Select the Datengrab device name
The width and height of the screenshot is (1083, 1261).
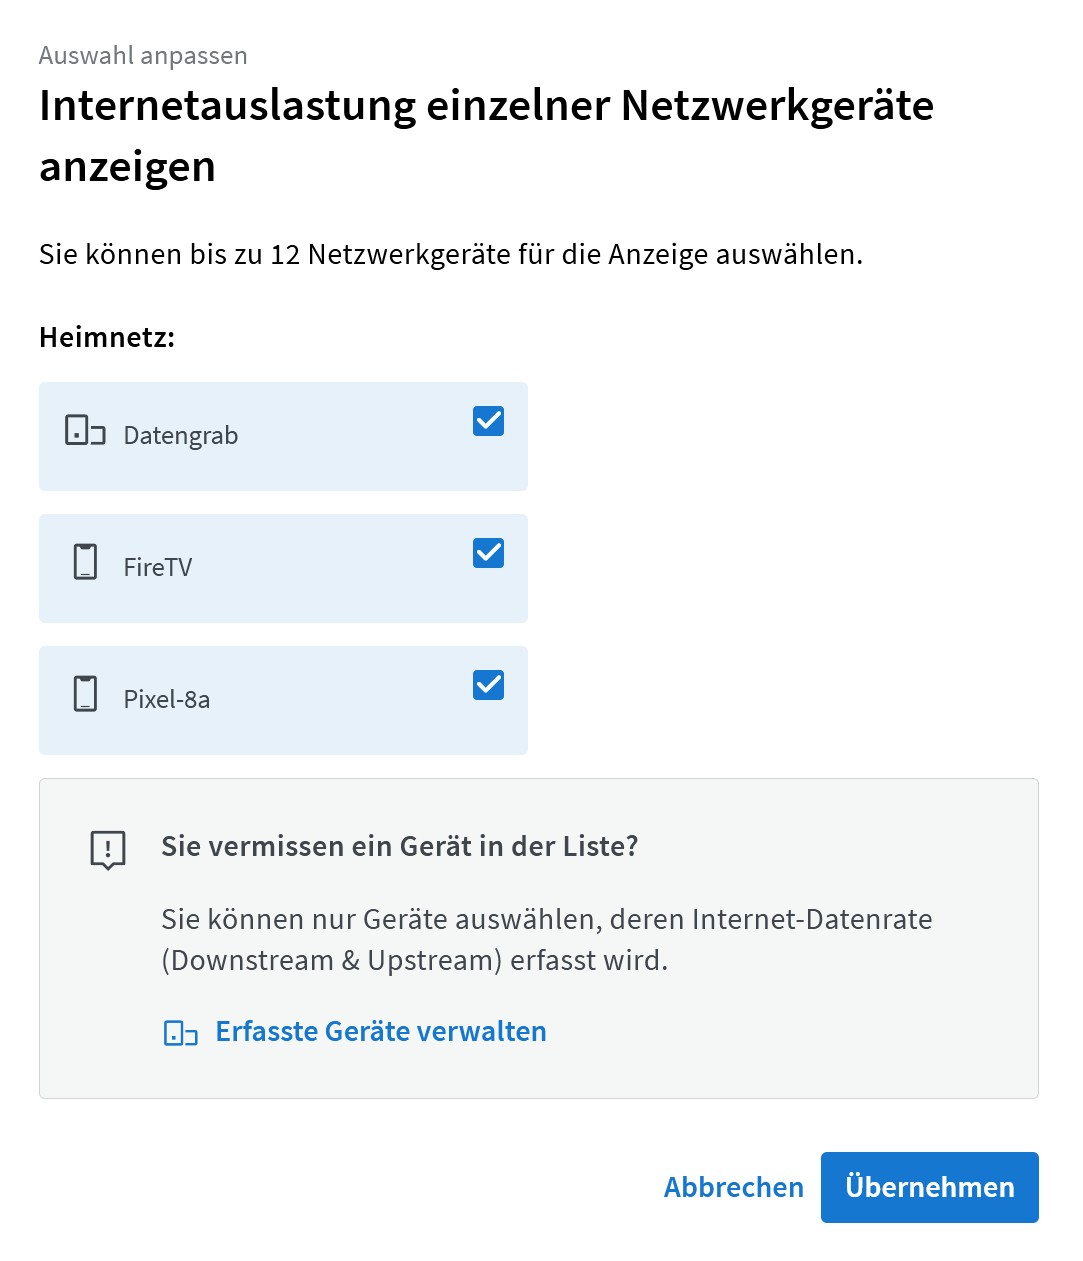(181, 436)
